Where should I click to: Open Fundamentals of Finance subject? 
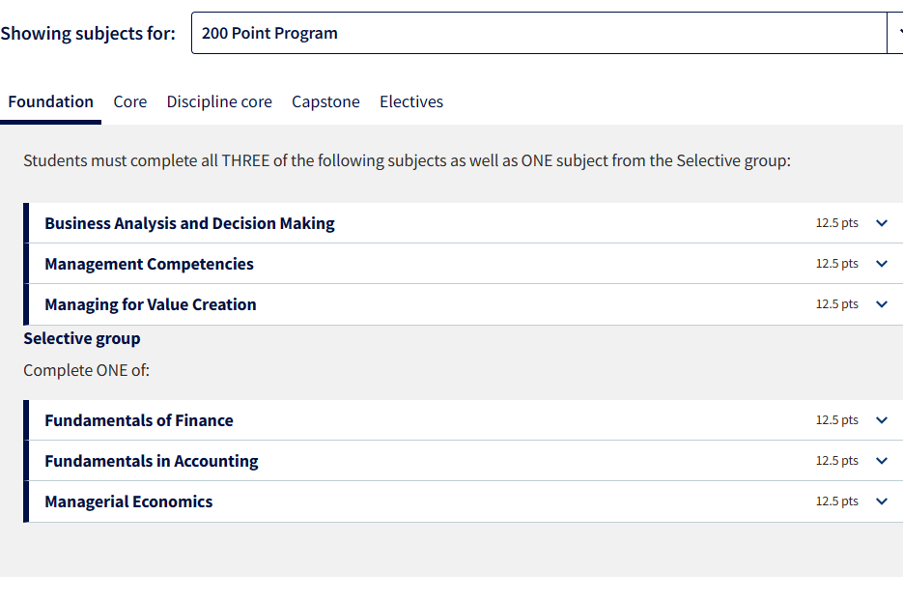[139, 420]
